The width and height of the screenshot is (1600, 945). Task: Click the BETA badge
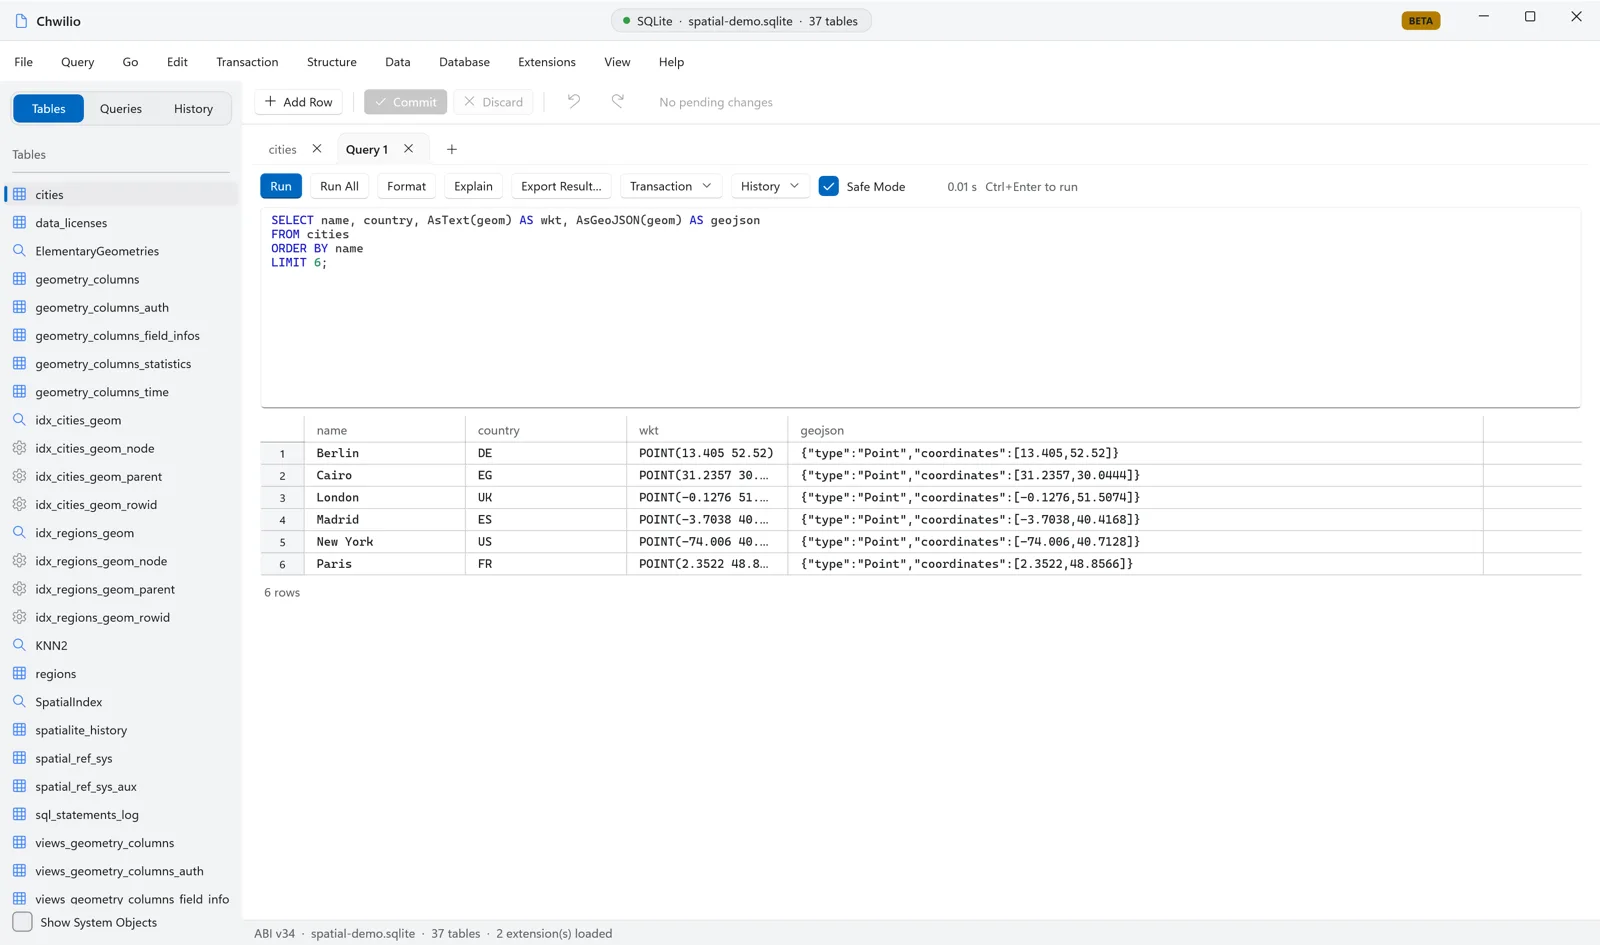[1421, 21]
